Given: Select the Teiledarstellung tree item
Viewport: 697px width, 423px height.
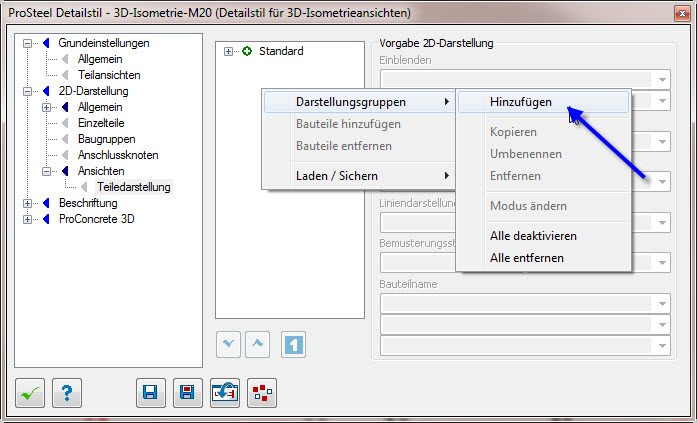Looking at the screenshot, I should 134,187.
